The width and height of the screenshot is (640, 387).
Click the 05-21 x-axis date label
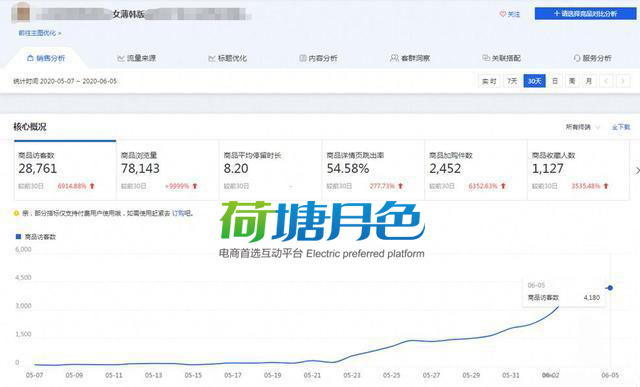312,375
